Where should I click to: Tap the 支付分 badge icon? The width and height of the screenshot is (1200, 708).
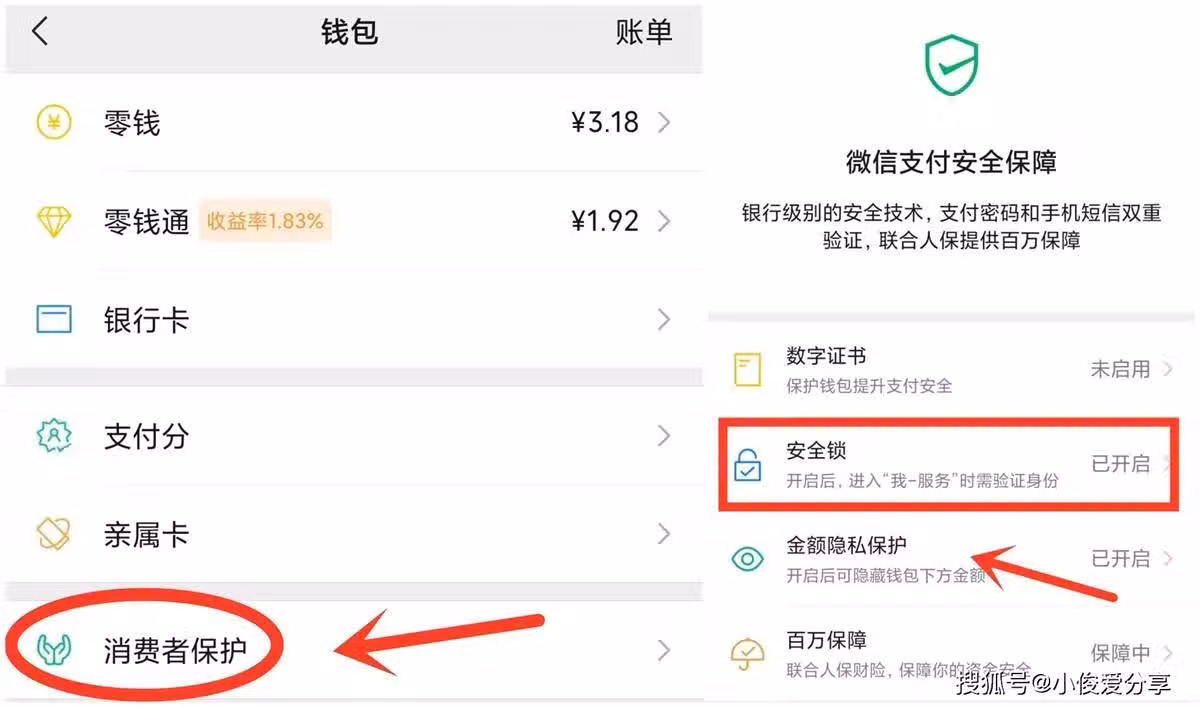(54, 437)
